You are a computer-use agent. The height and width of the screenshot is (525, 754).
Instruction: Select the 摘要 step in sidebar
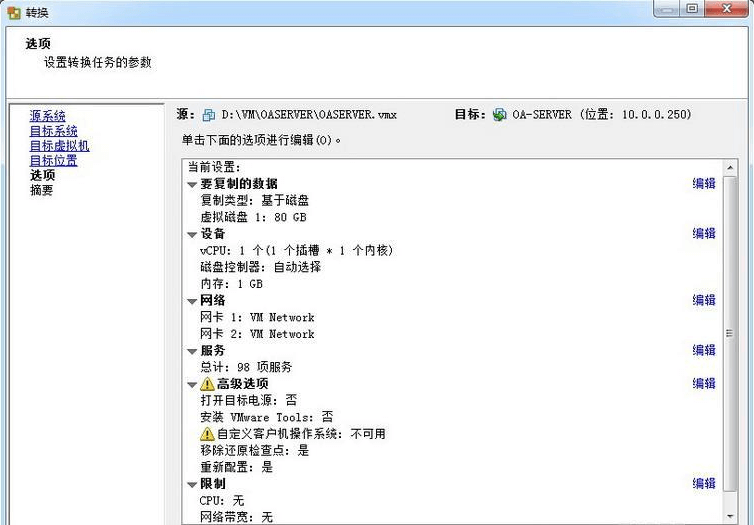point(41,190)
